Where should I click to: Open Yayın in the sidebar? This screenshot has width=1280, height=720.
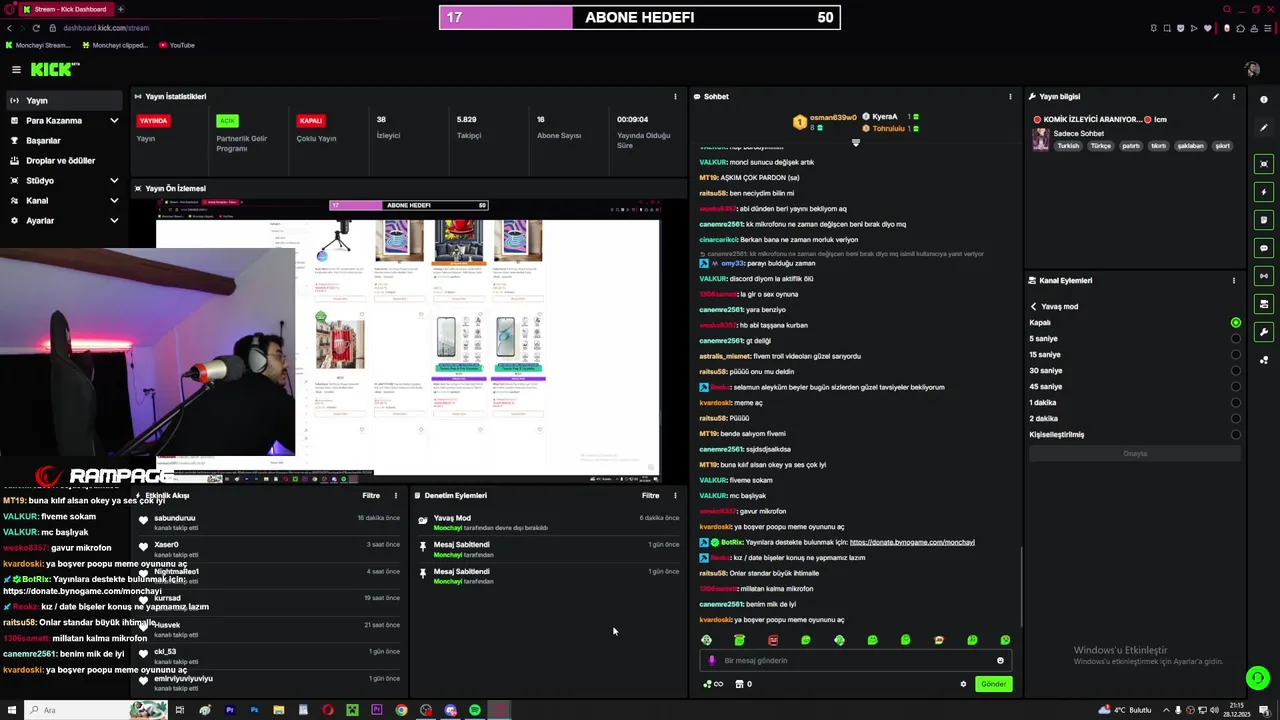click(x=64, y=101)
